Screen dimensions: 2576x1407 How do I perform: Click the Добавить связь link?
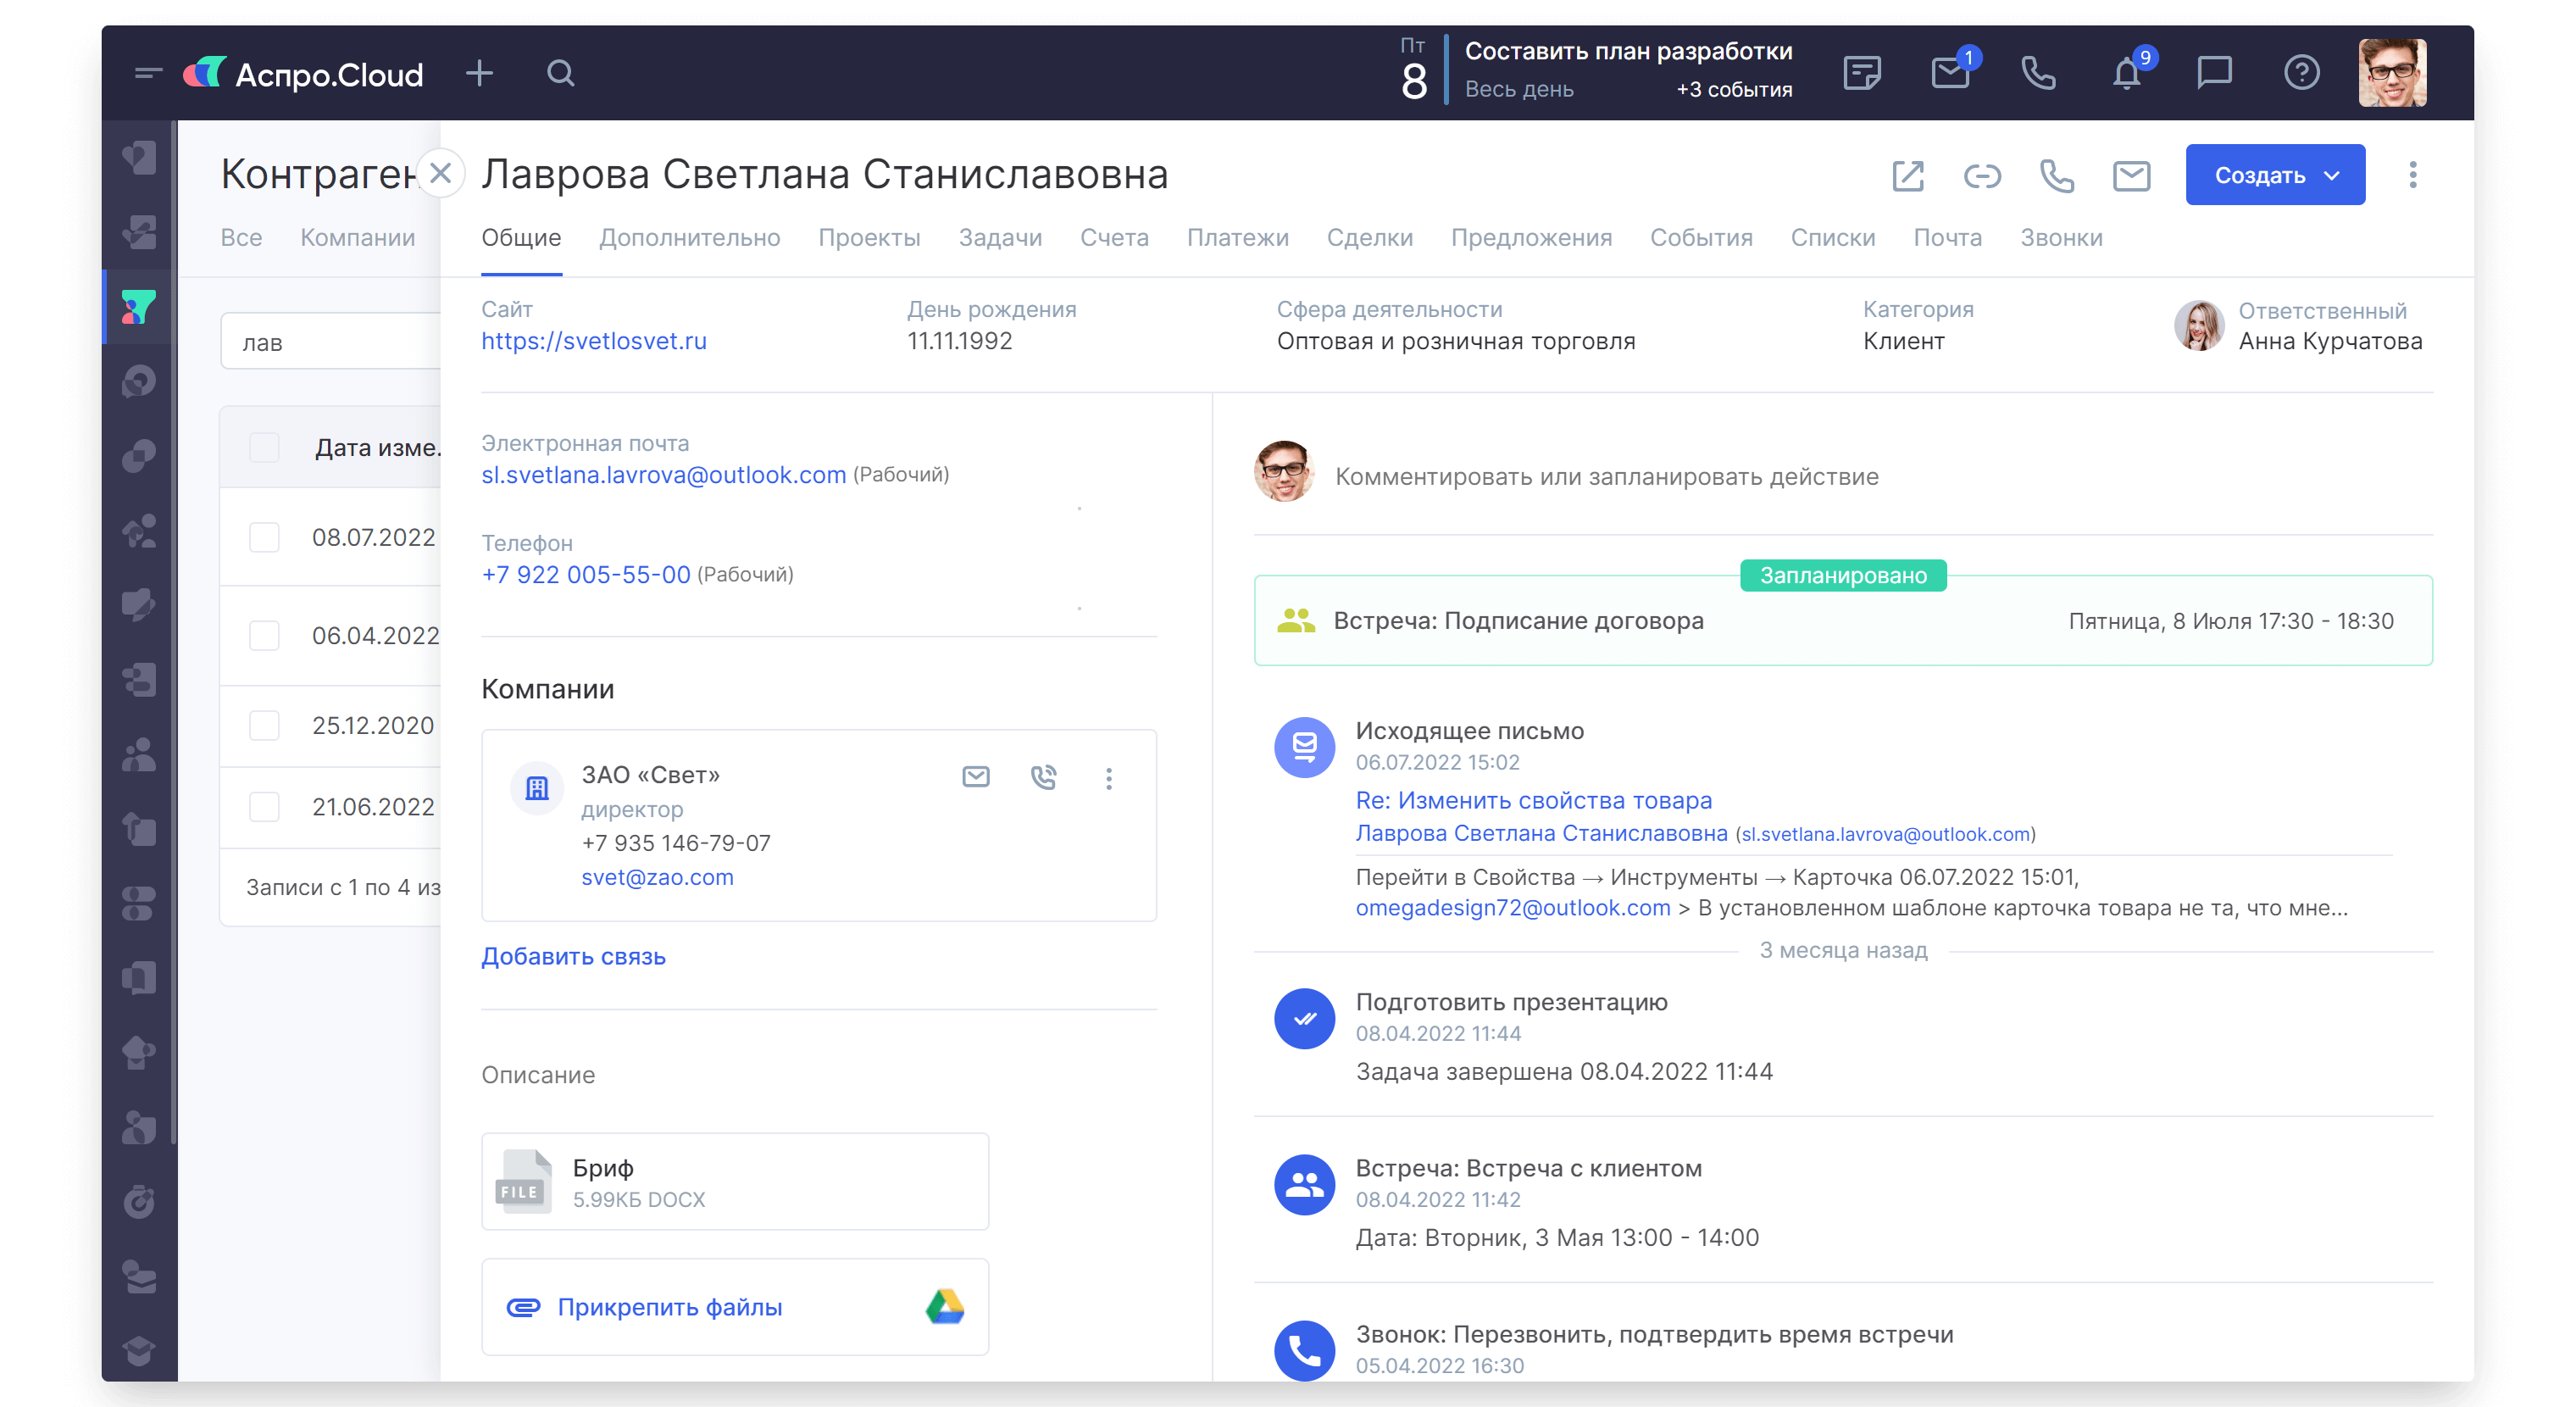(573, 956)
